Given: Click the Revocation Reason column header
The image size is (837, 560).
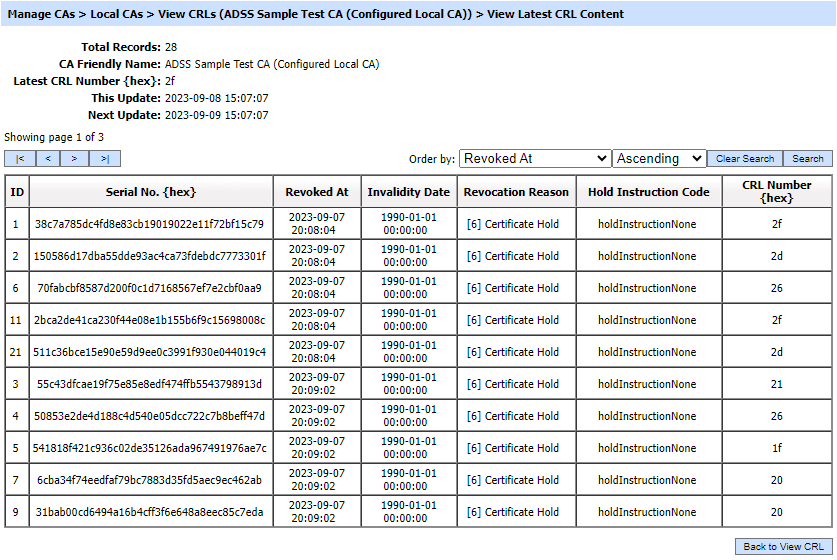Looking at the screenshot, I should pos(517,192).
